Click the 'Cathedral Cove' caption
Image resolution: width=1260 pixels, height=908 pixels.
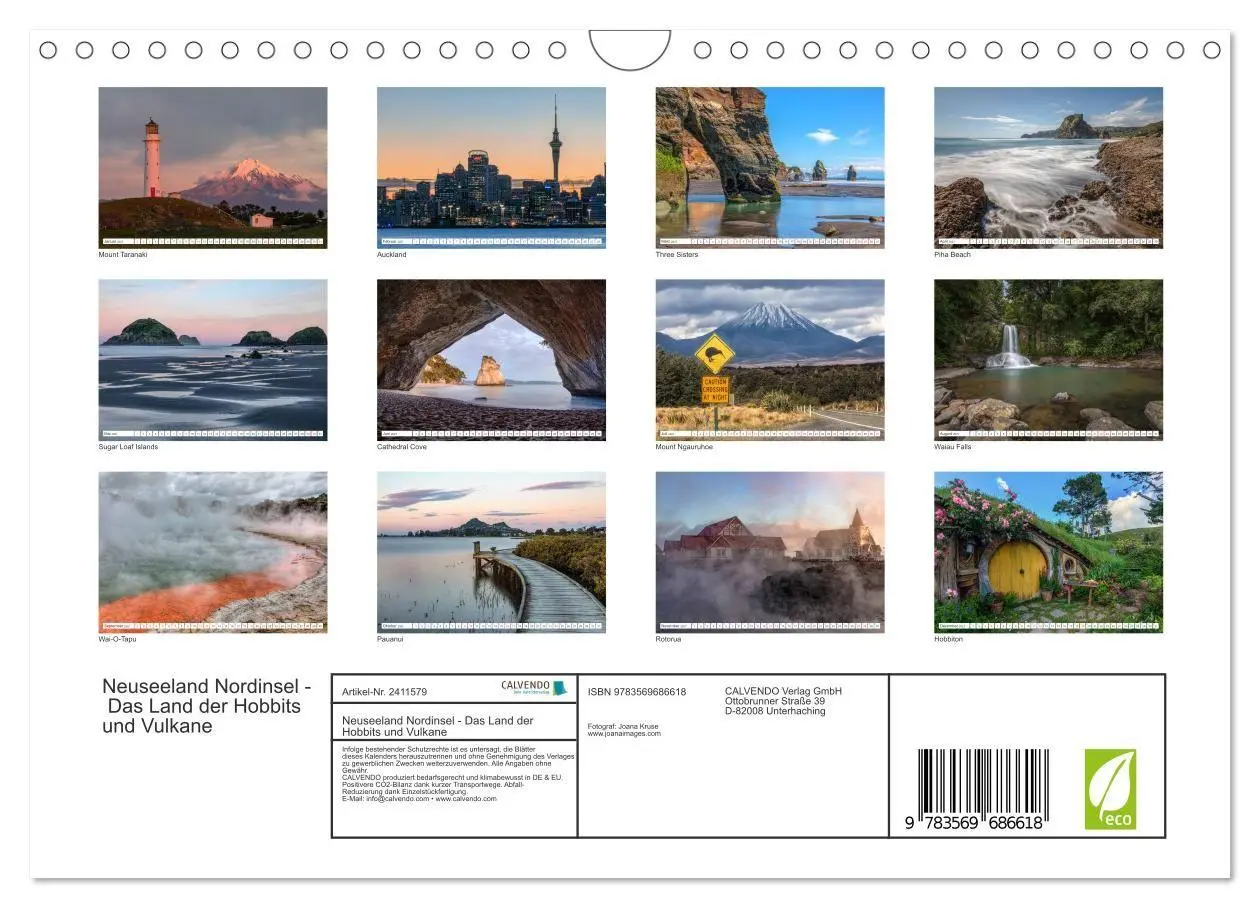[402, 447]
